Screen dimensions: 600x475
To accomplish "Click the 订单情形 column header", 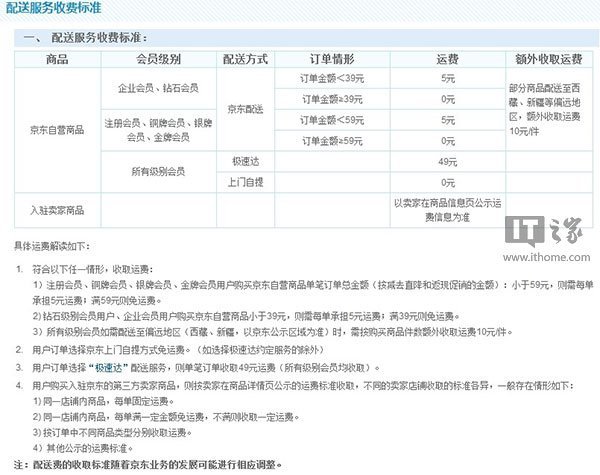I will coord(335,60).
